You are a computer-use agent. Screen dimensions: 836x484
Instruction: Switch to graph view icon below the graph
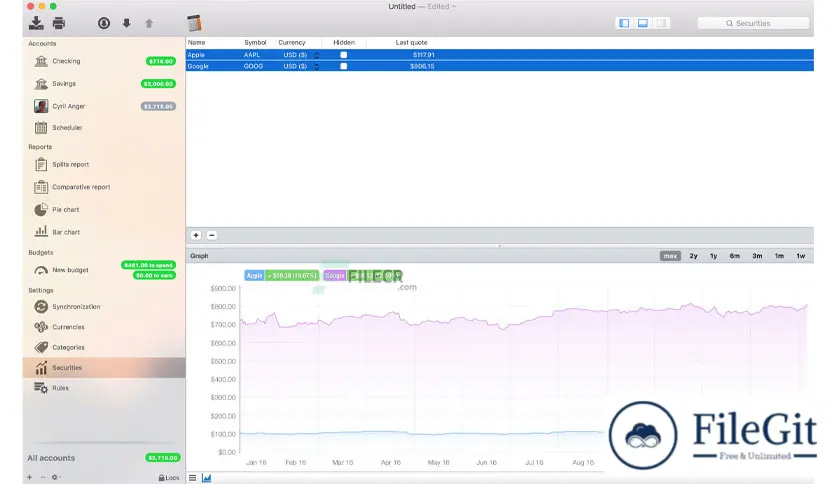206,478
